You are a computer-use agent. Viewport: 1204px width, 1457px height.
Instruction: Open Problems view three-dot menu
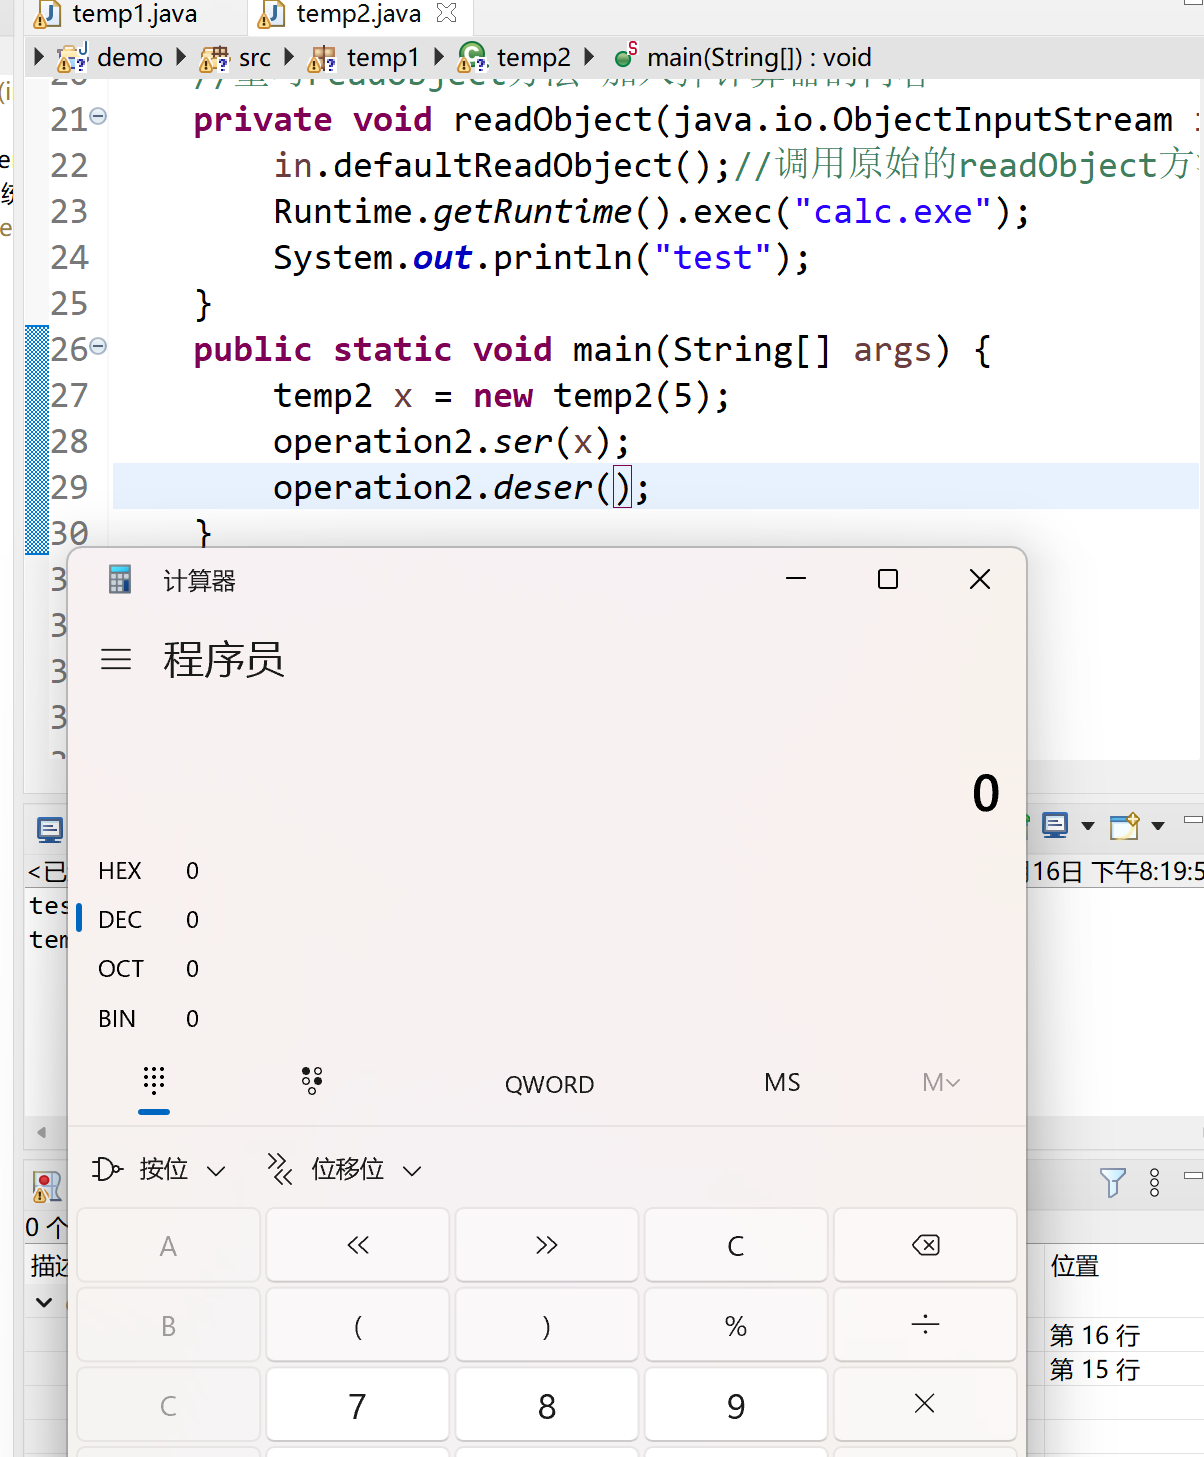[x=1155, y=1183]
